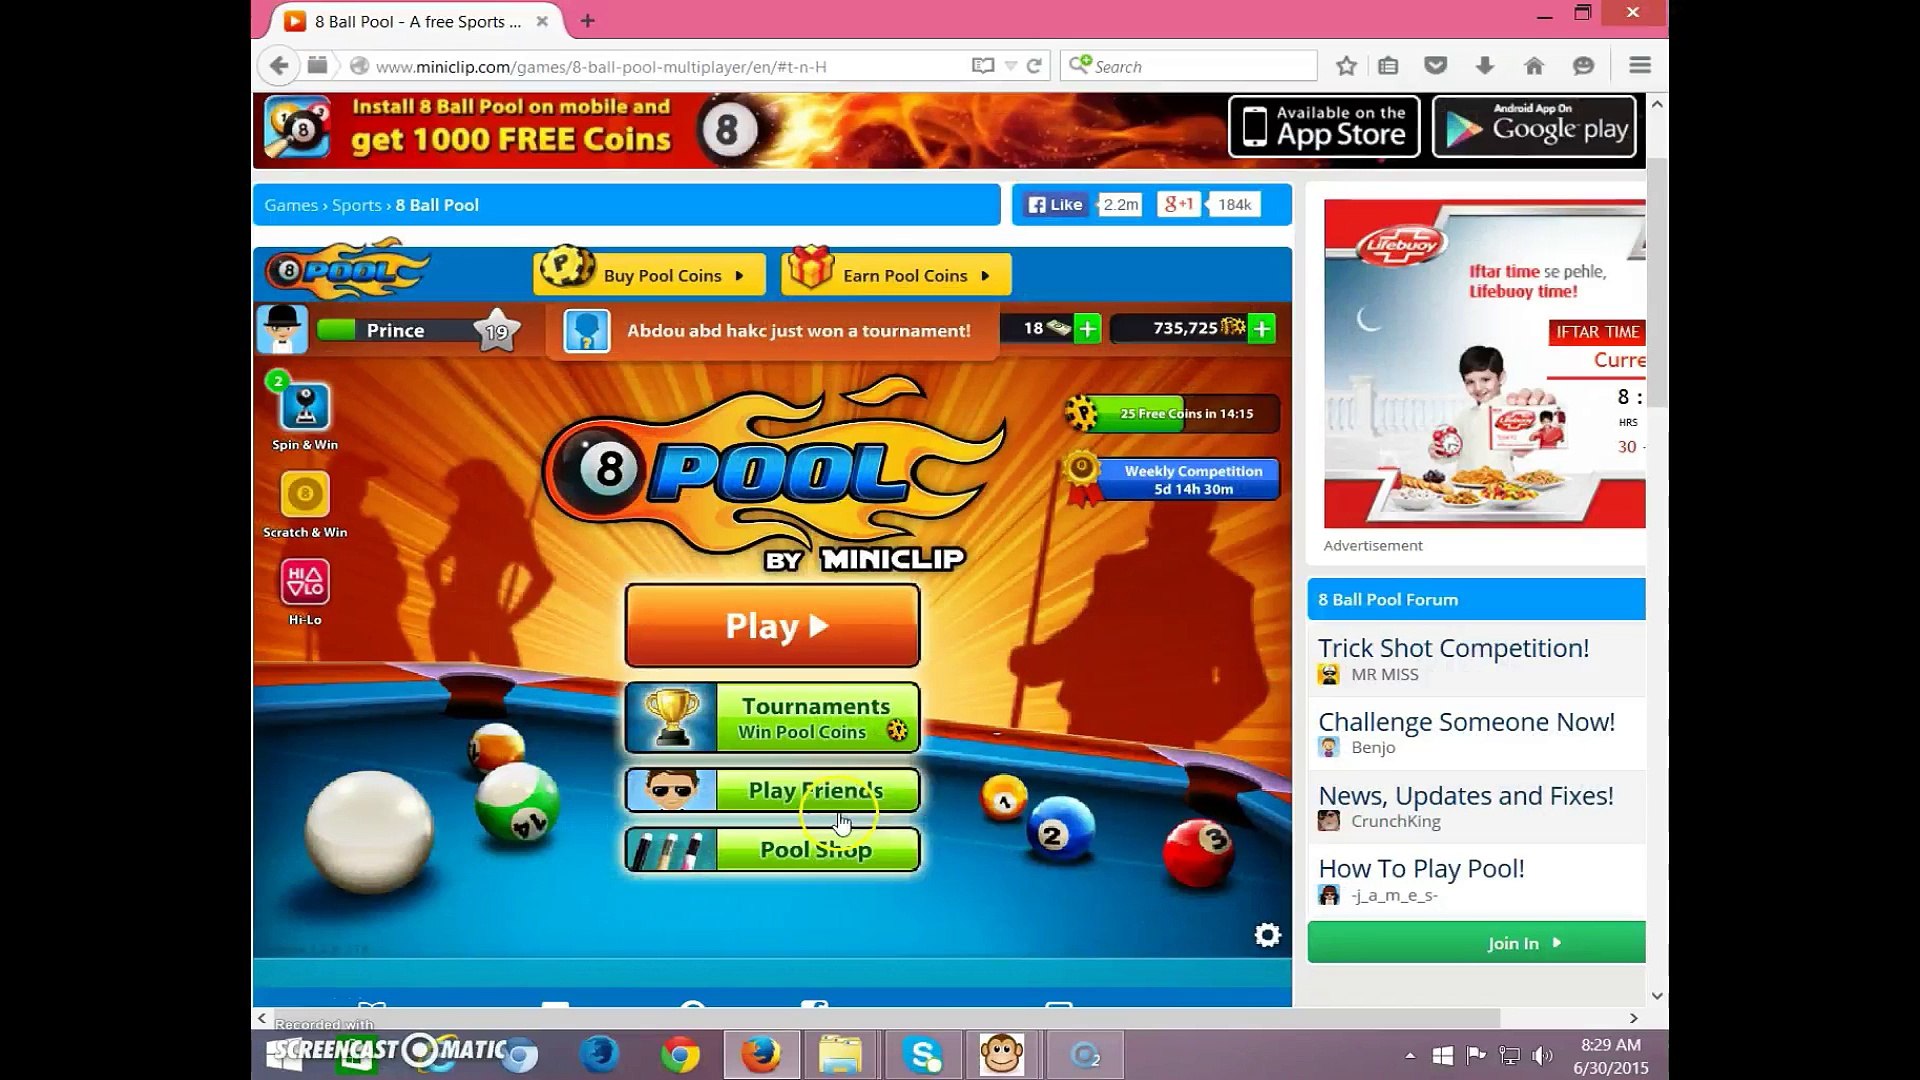Open new browser tab with plus
This screenshot has height=1080, width=1920.
coord(588,21)
